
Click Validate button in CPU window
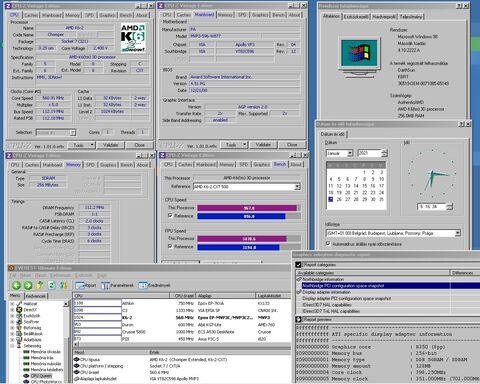pos(110,145)
